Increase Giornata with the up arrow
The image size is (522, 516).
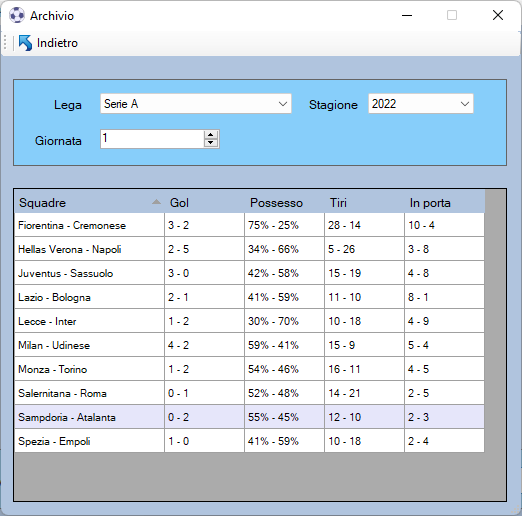[x=210, y=135]
